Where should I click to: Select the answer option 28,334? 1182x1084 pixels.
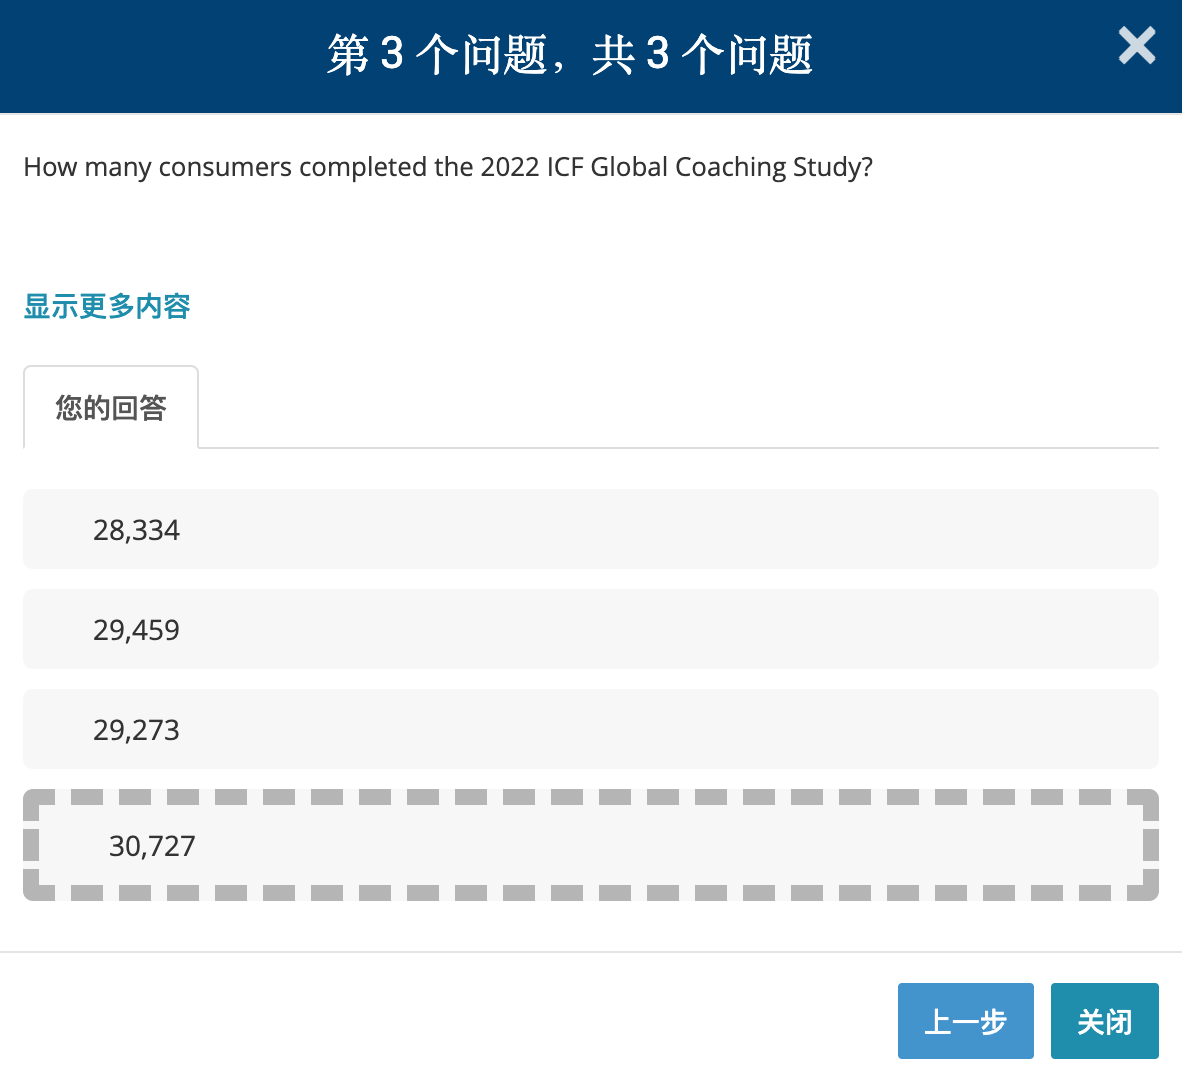coord(137,530)
